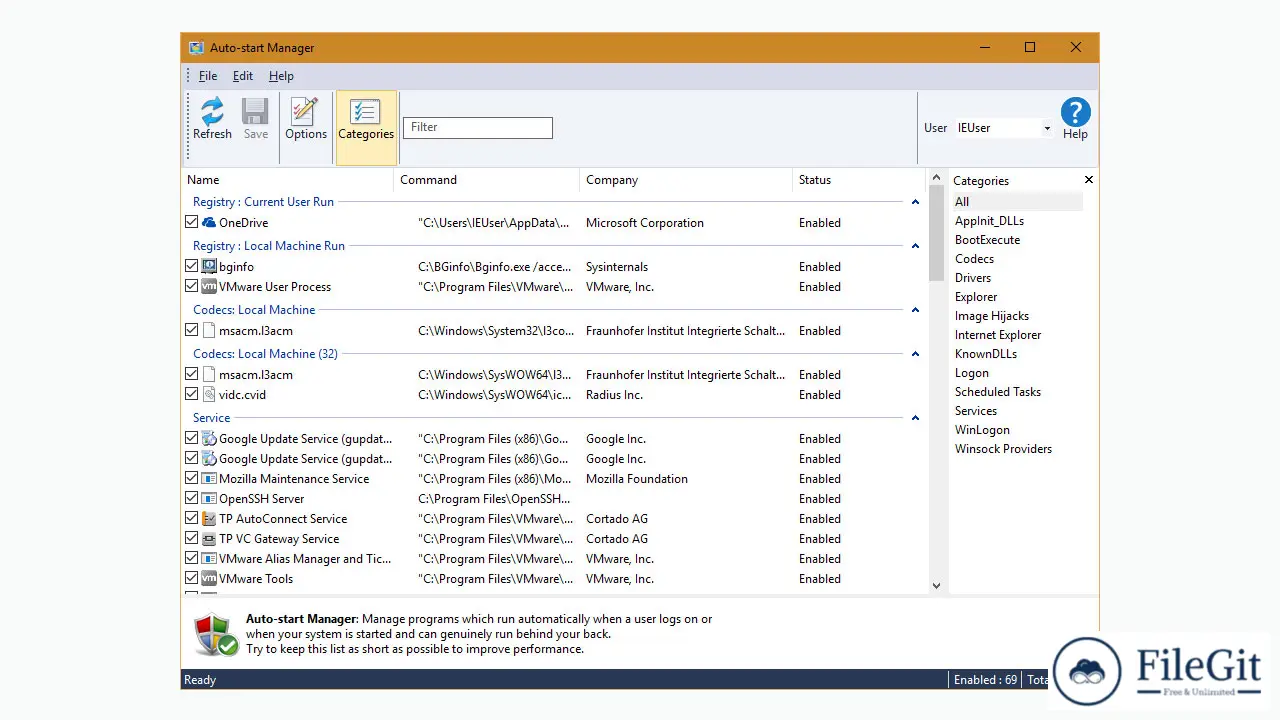
Task: Open the Options toolbar icon
Action: 305,111
